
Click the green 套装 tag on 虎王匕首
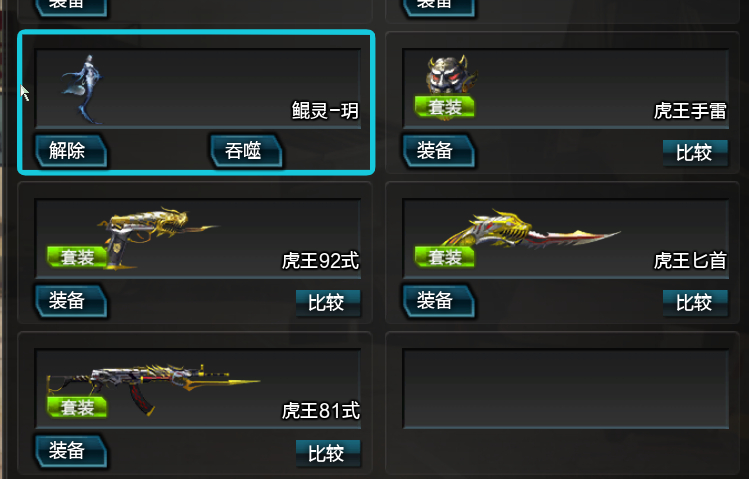(x=445, y=257)
